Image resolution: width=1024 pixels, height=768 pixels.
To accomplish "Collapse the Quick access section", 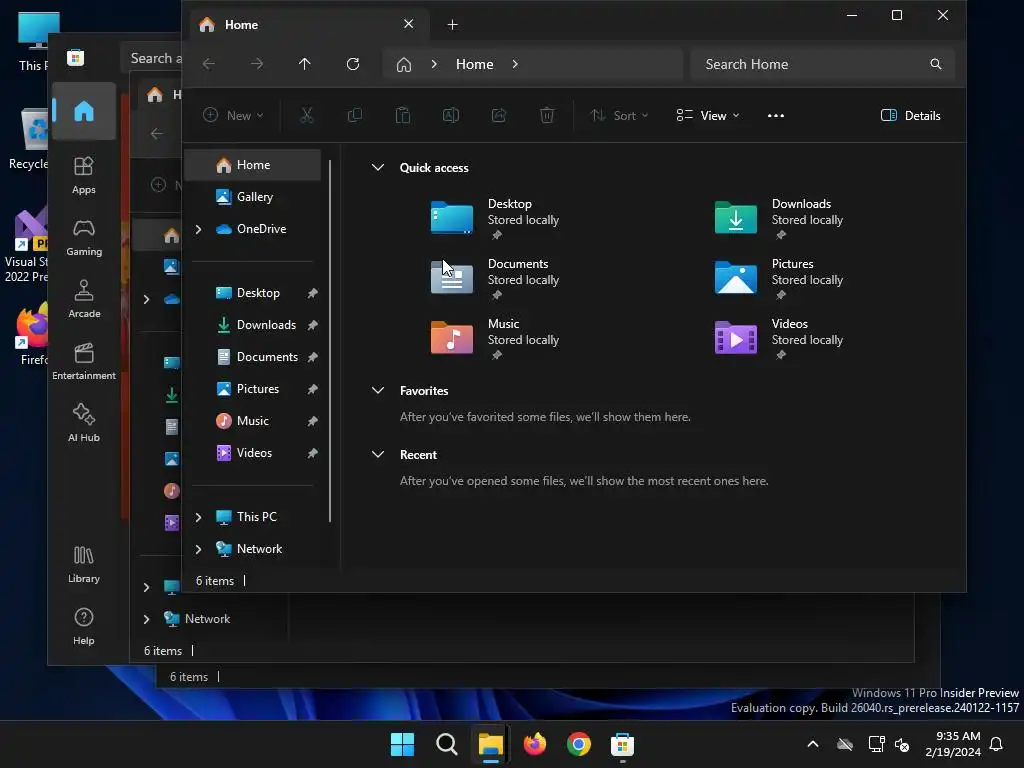I will pos(377,167).
